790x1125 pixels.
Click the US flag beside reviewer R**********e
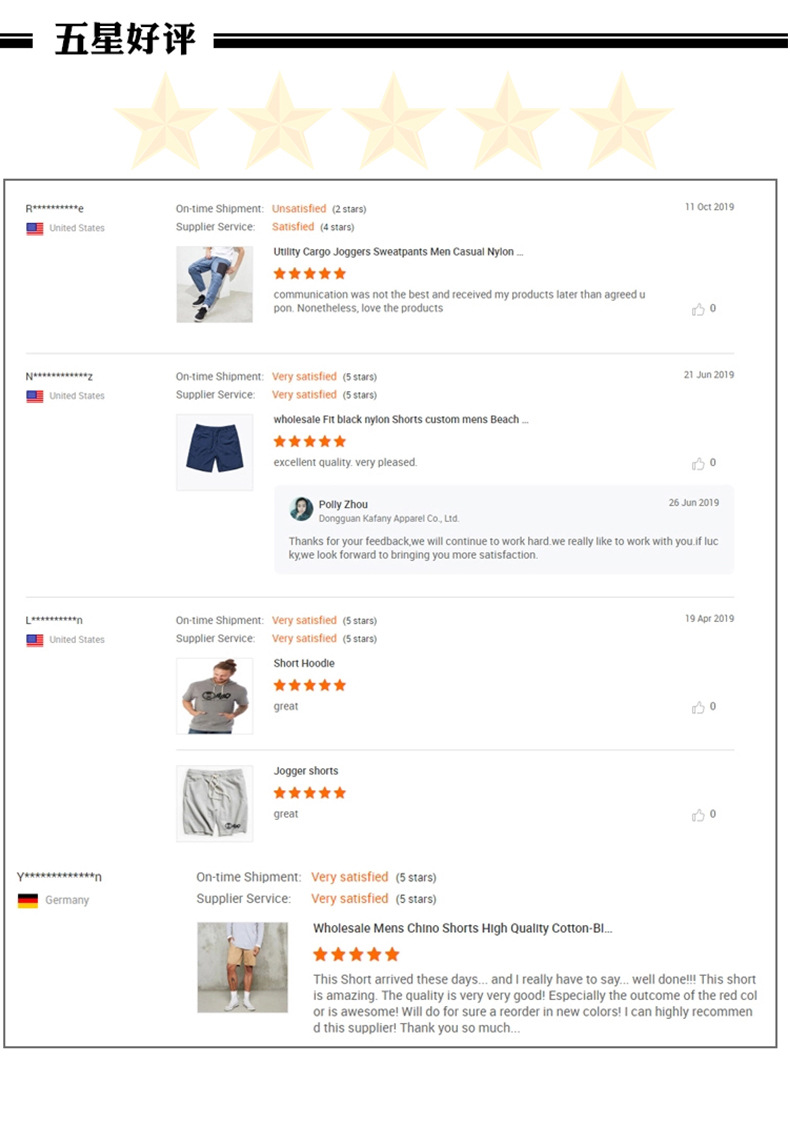click(x=35, y=228)
